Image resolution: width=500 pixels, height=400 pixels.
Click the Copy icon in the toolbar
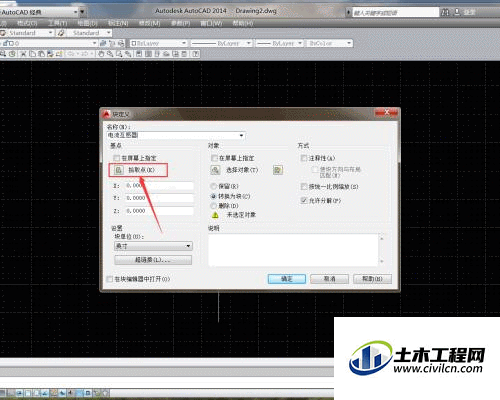point(32,53)
